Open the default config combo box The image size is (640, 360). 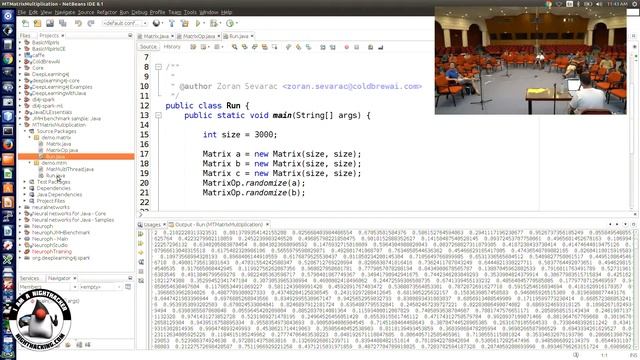(x=125, y=23)
